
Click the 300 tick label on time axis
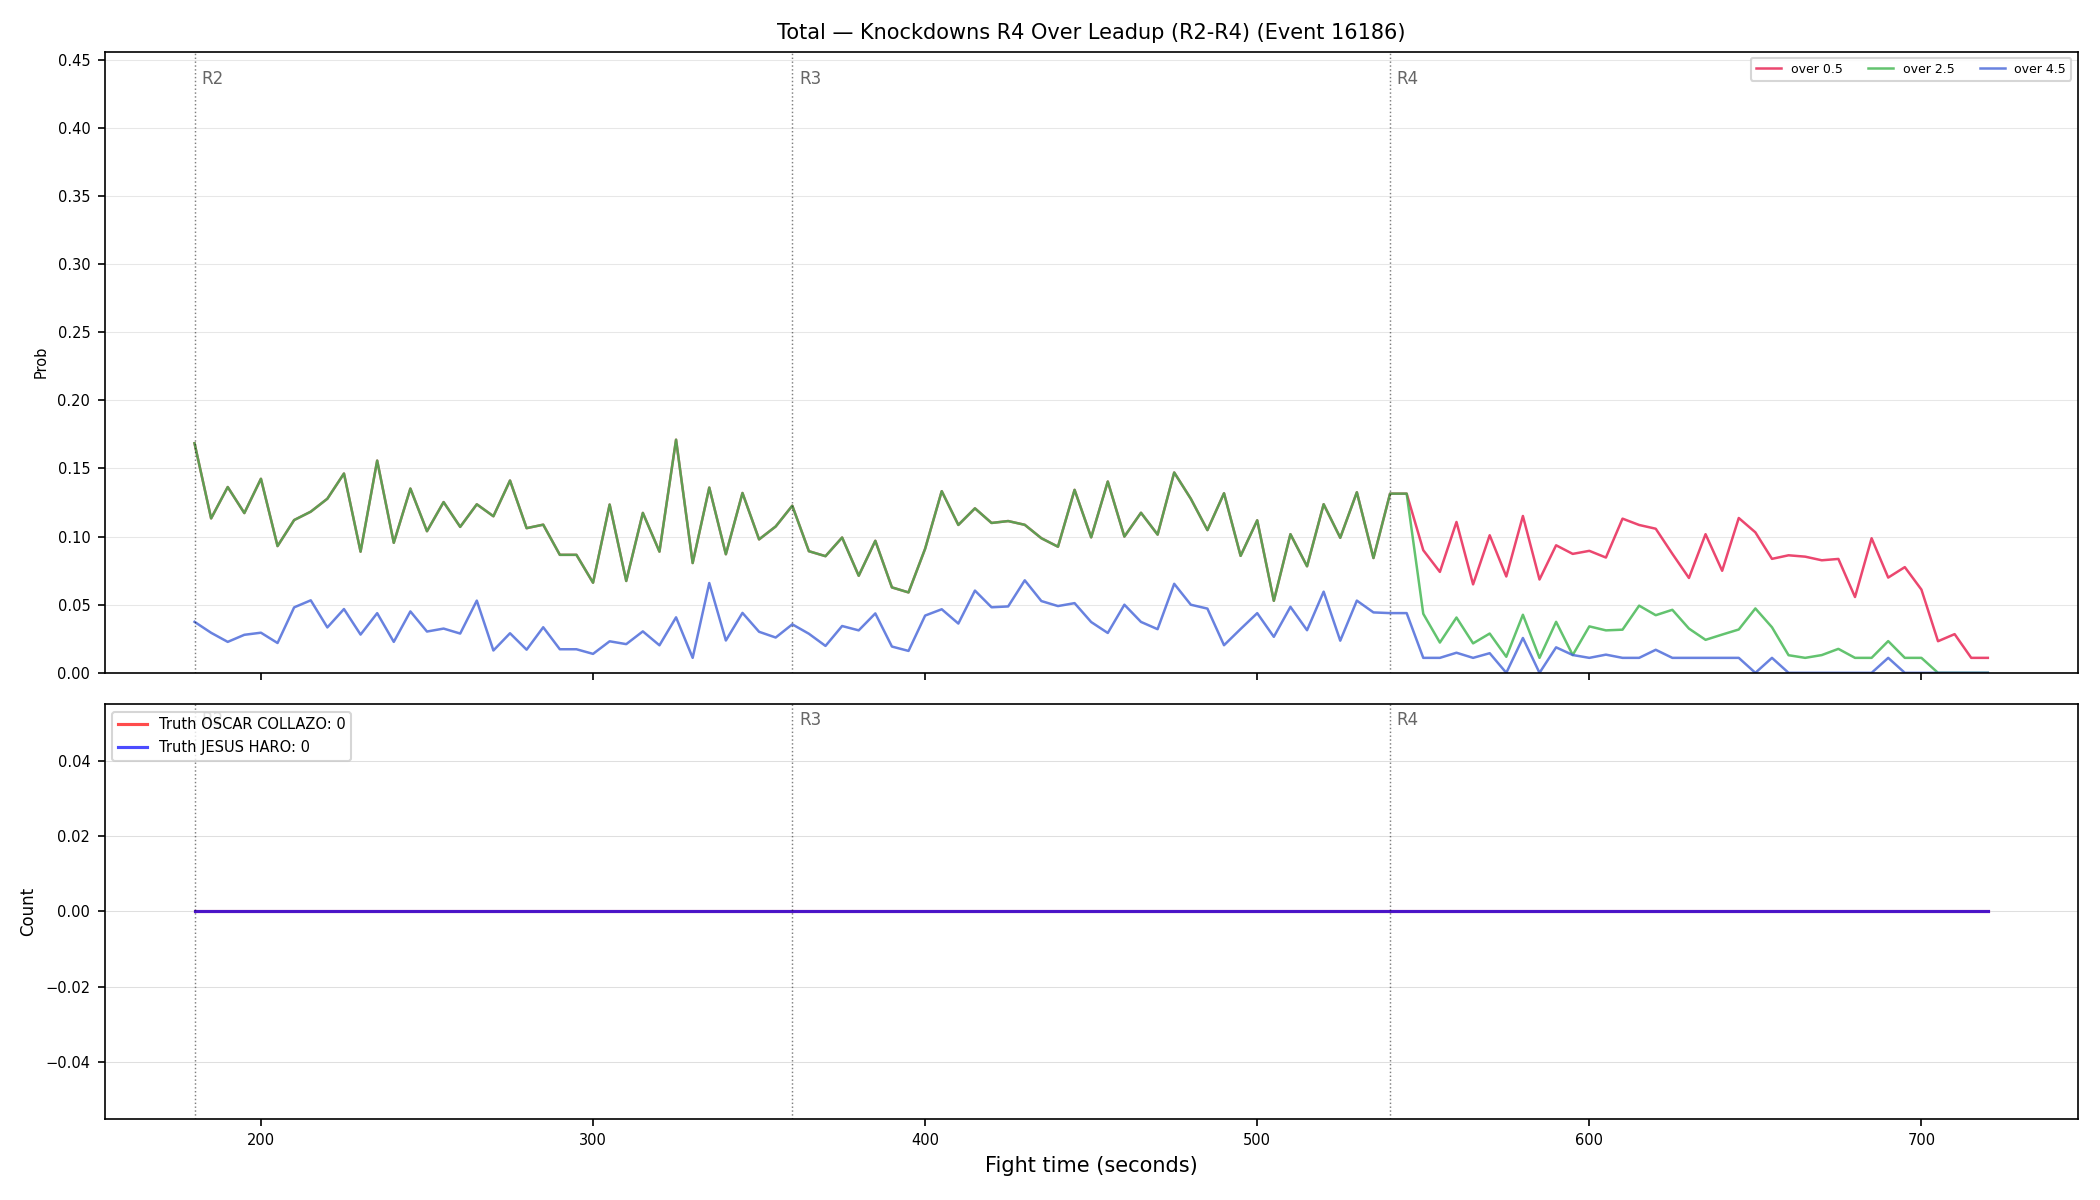click(x=593, y=1139)
